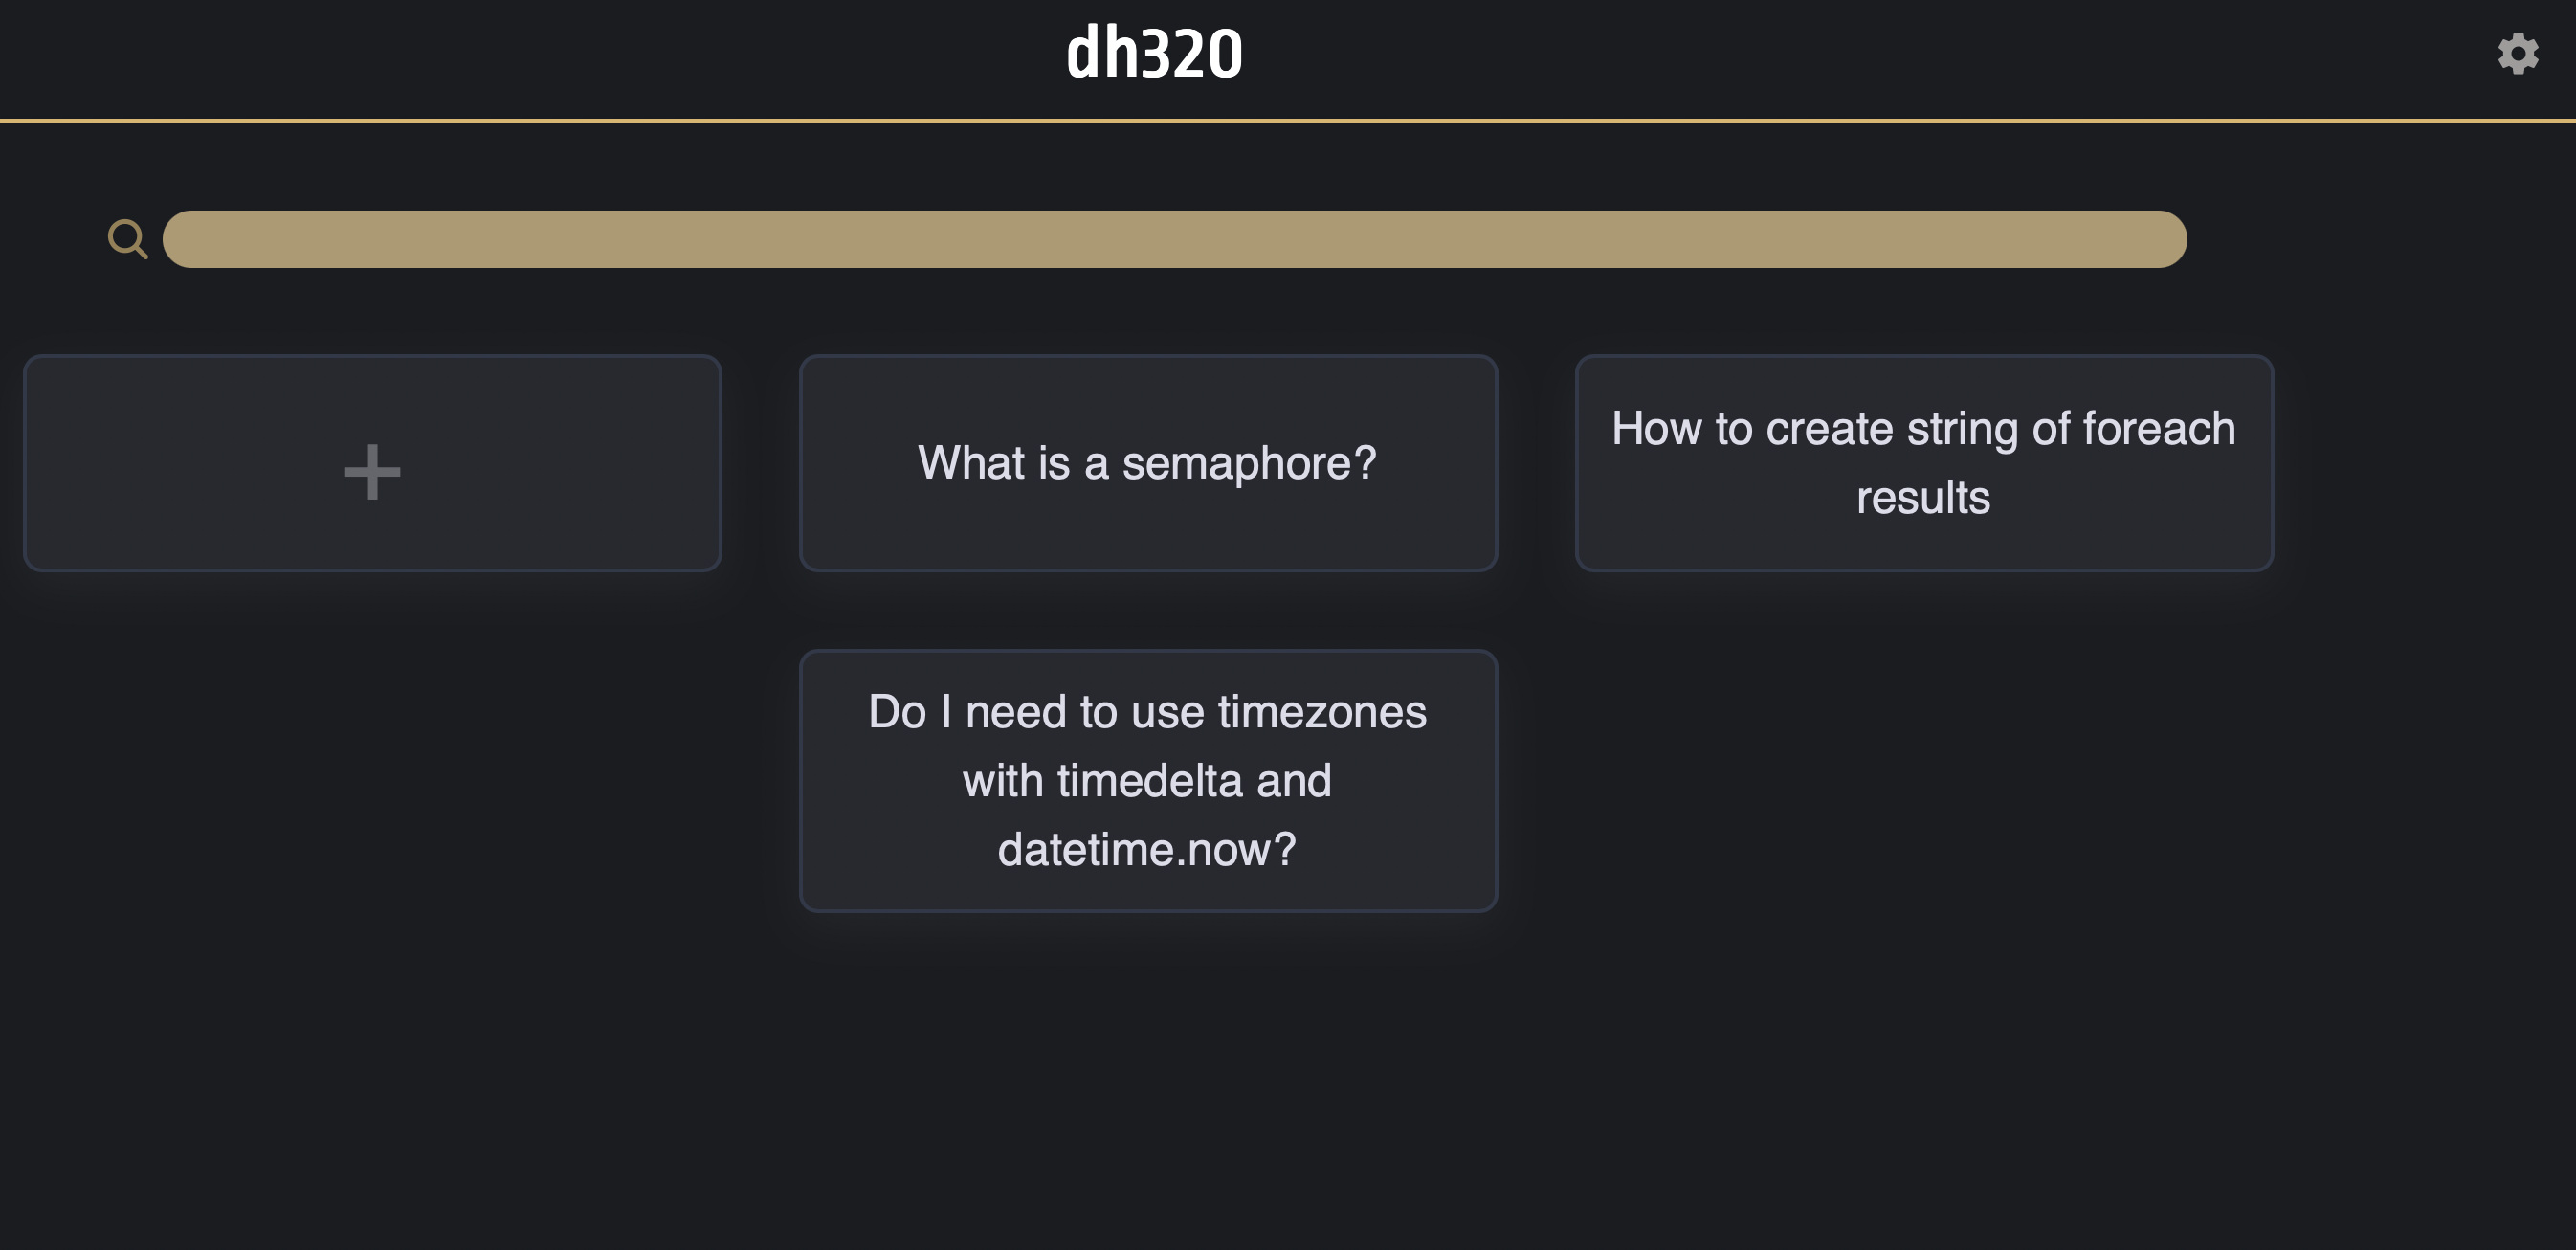The width and height of the screenshot is (2576, 1250).
Task: Open the "What is a semaphore?" card
Action: coord(1148,463)
